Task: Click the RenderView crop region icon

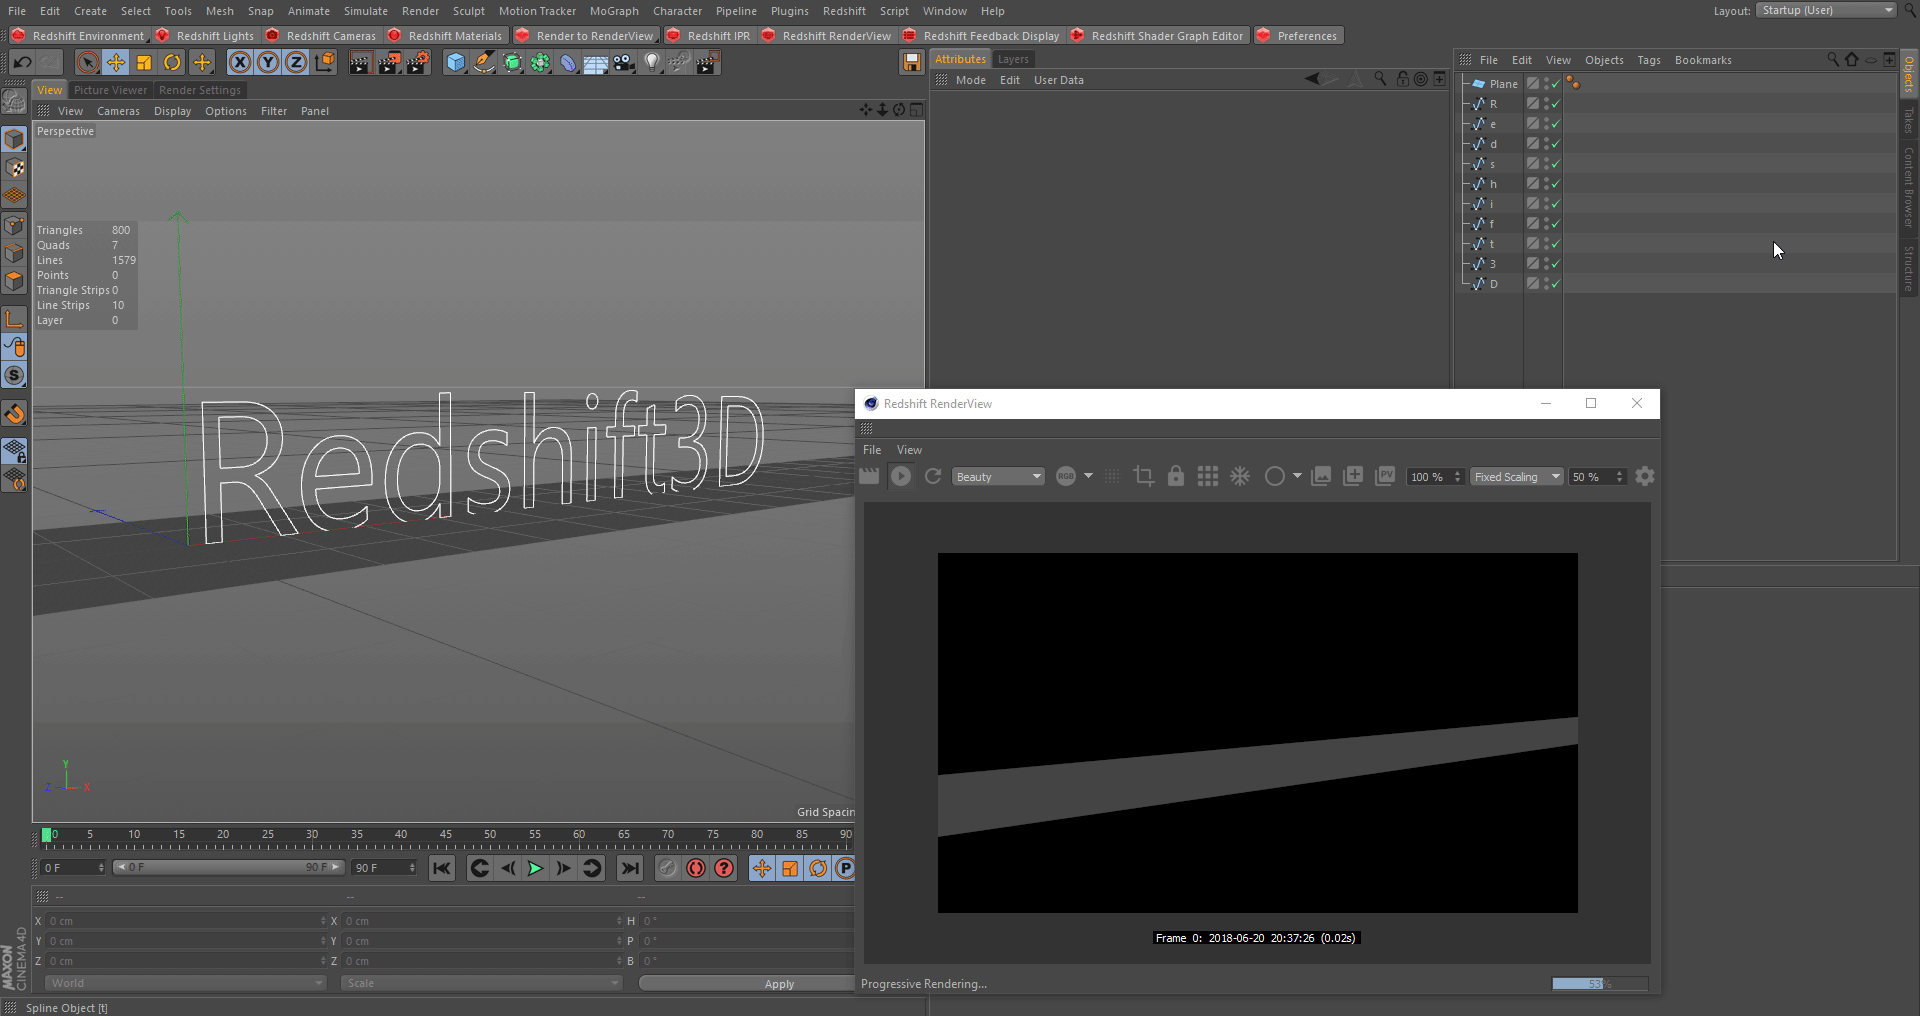Action: pyautogui.click(x=1144, y=477)
